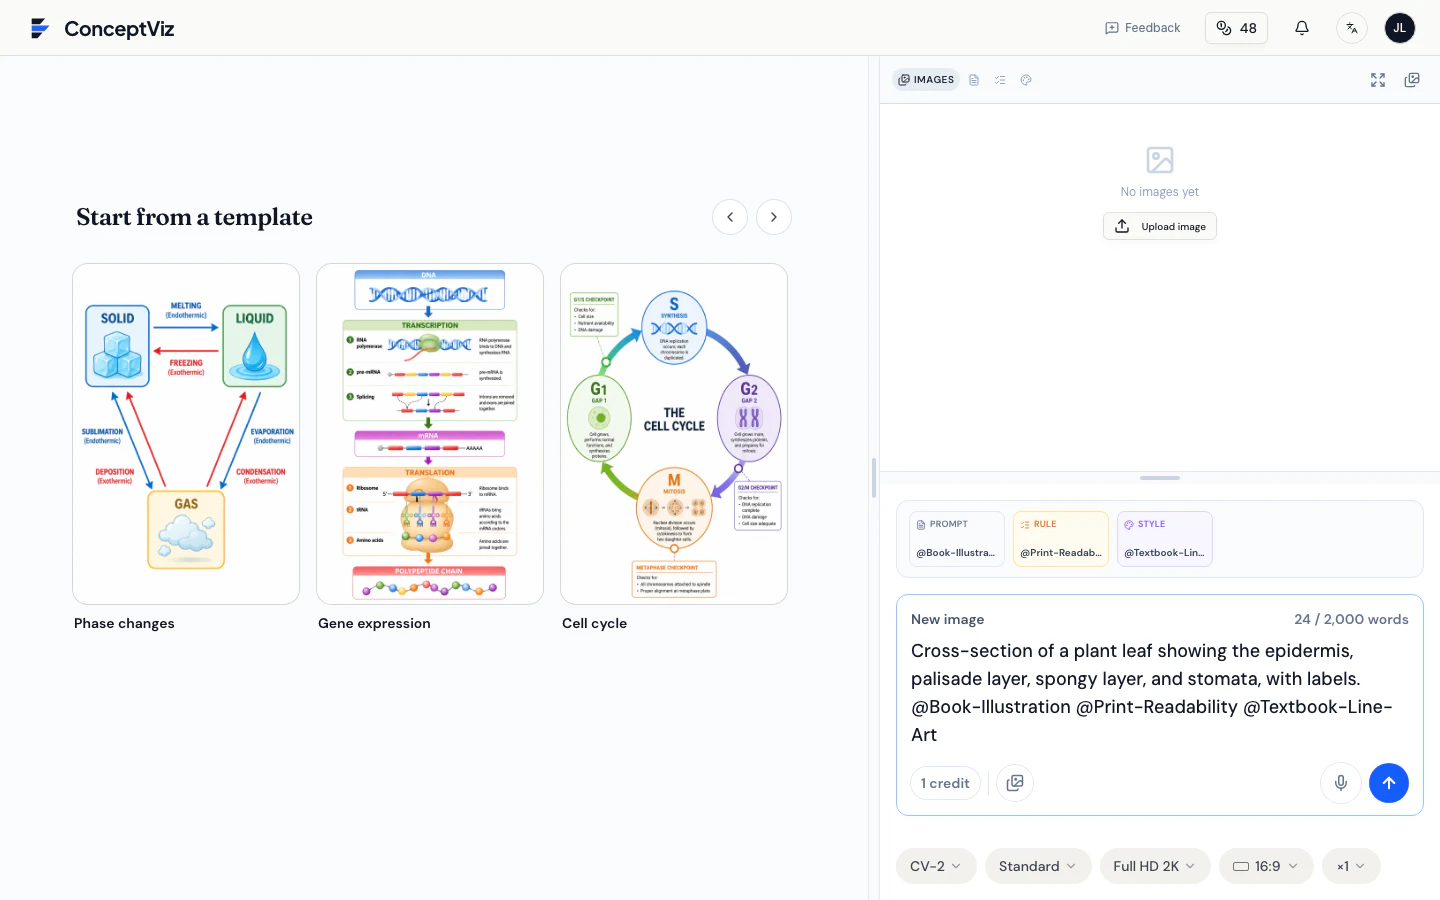This screenshot has height=900, width=1440.
Task: Expand the Standard quality dropdown
Action: [1038, 866]
